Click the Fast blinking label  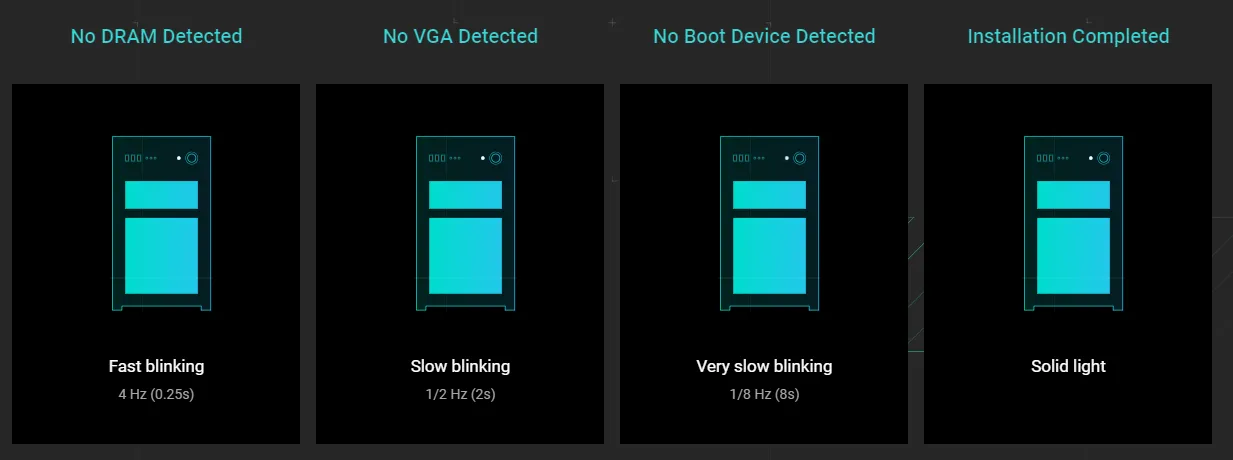coord(156,366)
